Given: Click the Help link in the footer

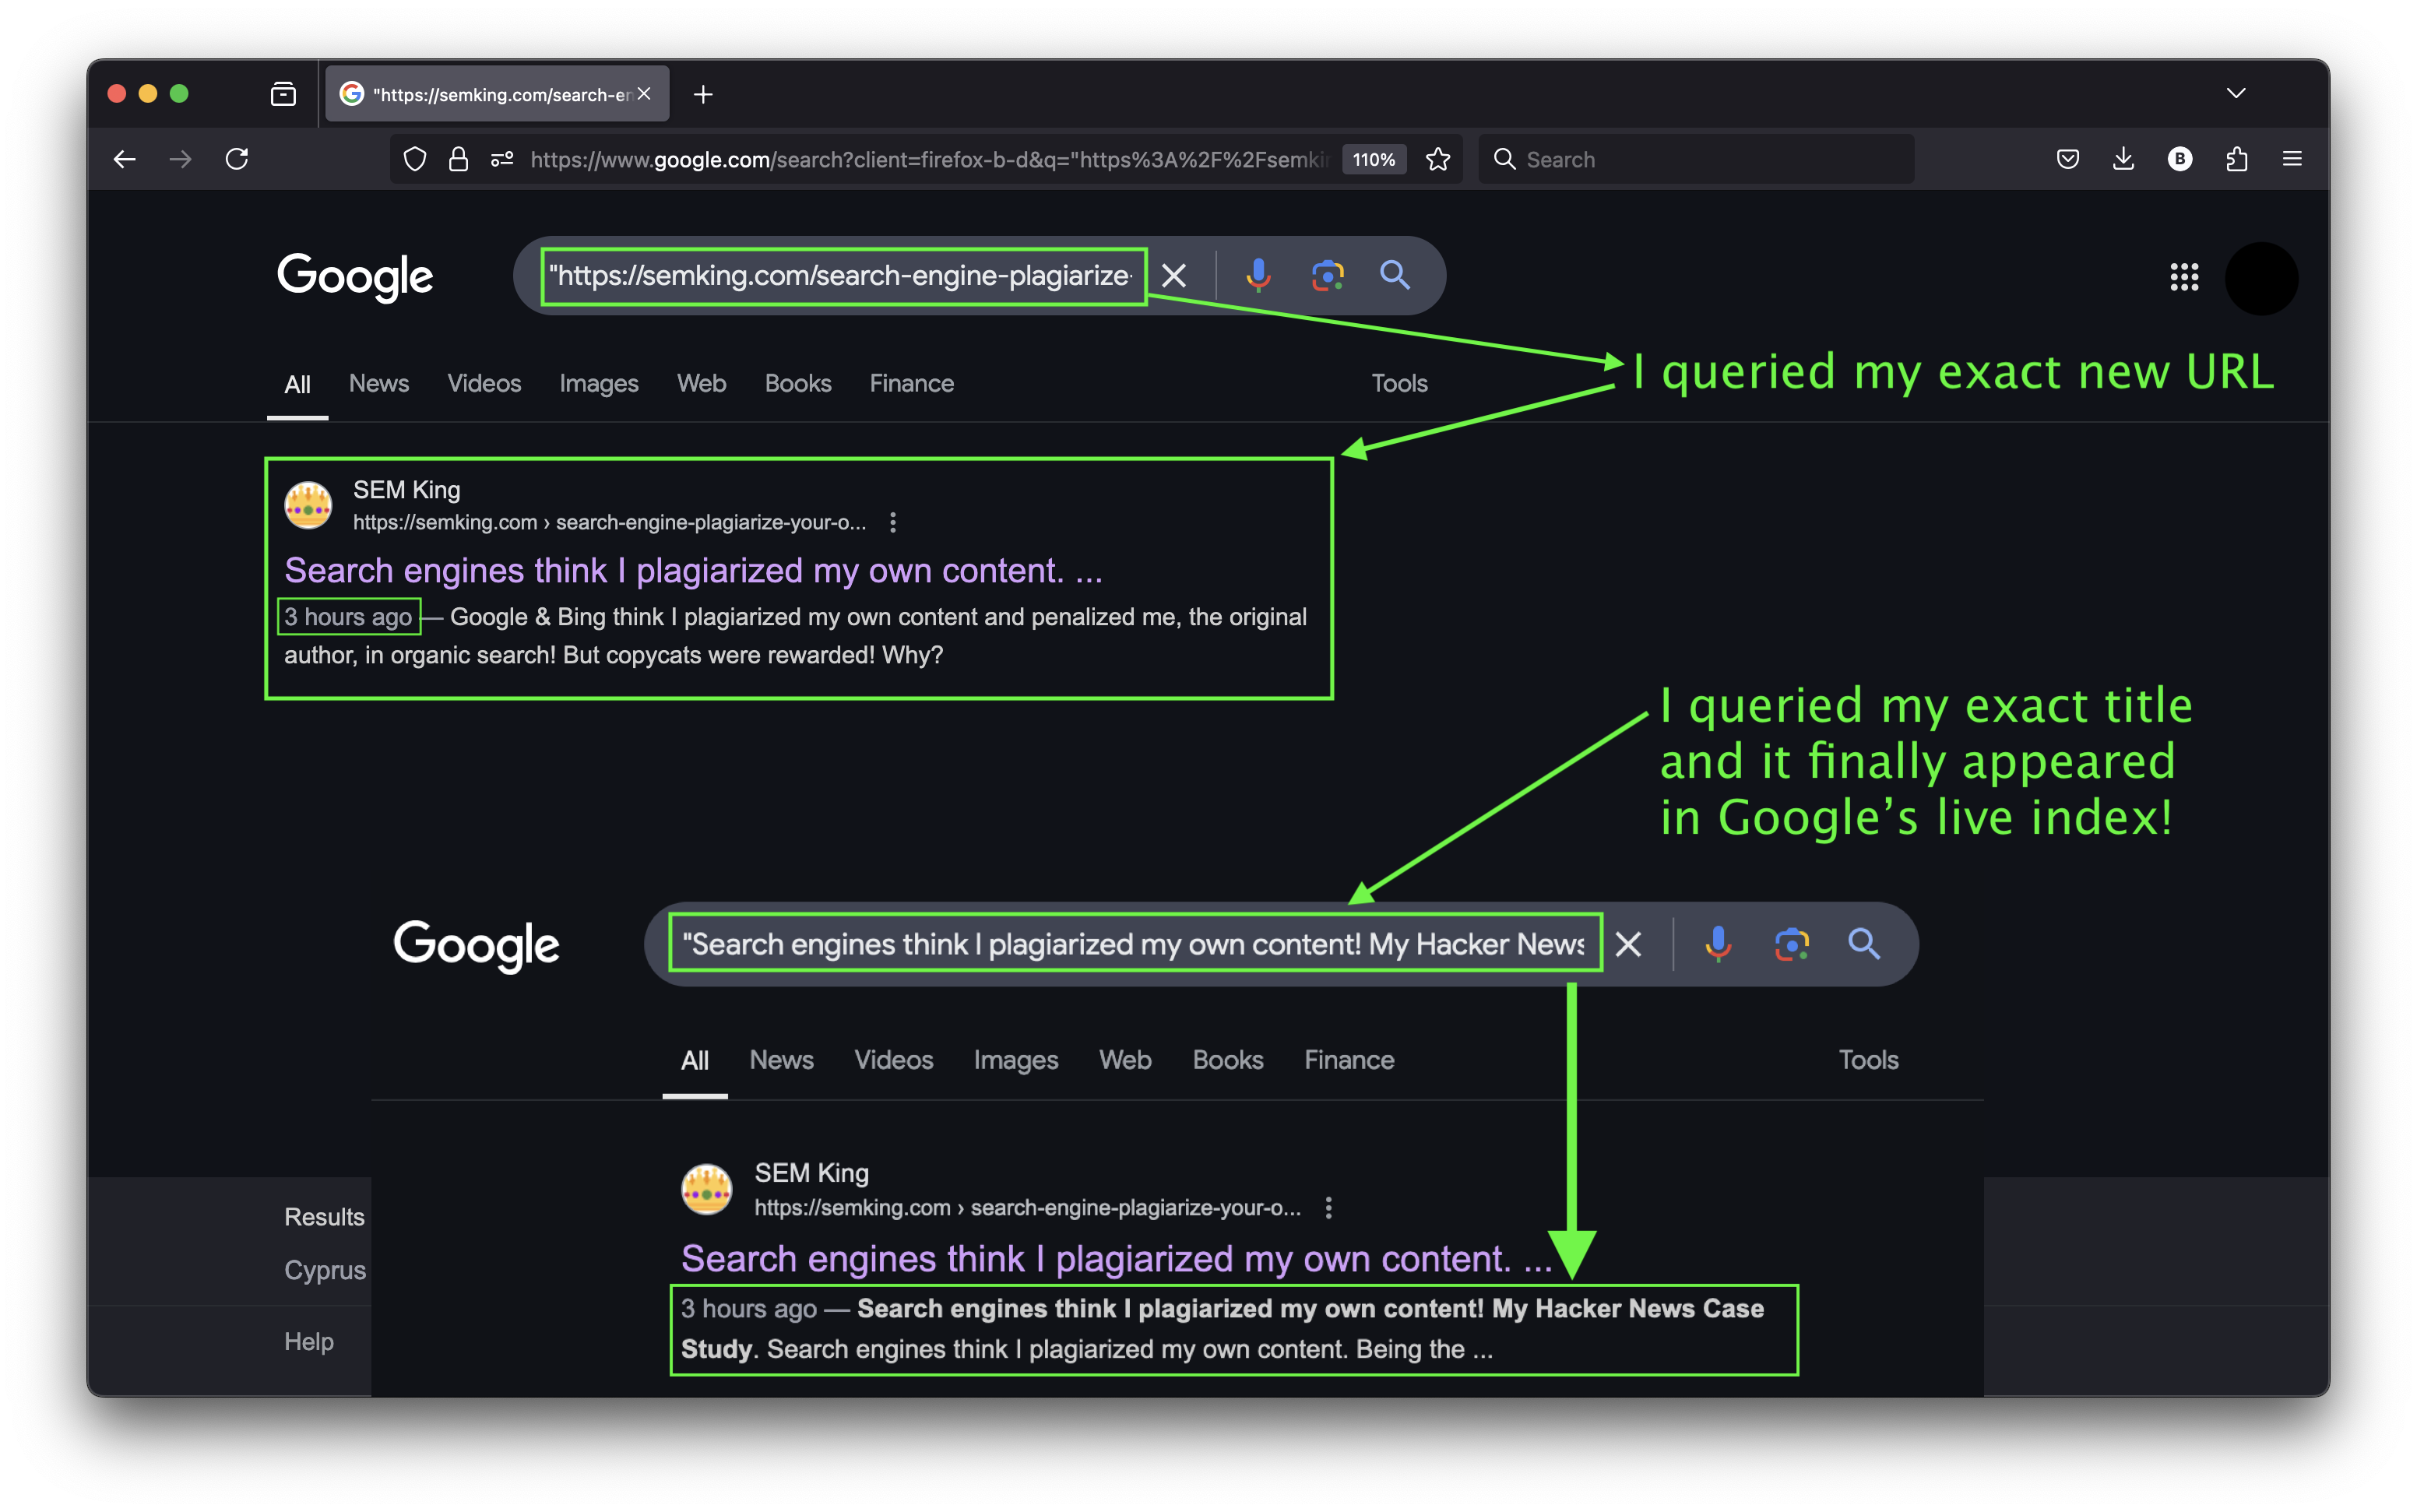Looking at the screenshot, I should coord(308,1342).
